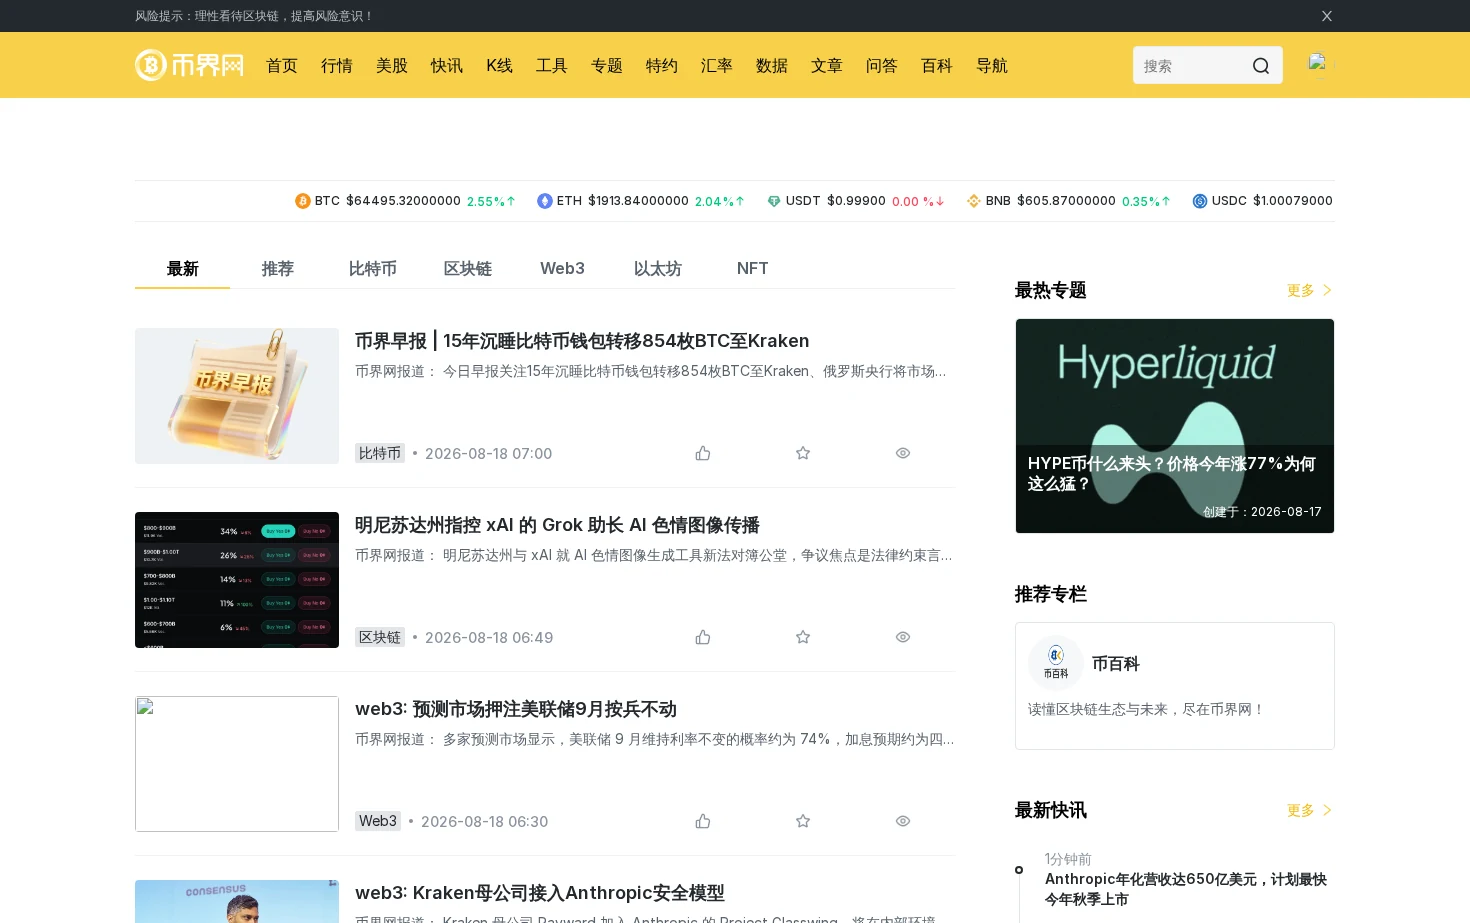The width and height of the screenshot is (1470, 923).
Task: Click the 区块链 tag on the Grok article
Action: click(x=380, y=637)
